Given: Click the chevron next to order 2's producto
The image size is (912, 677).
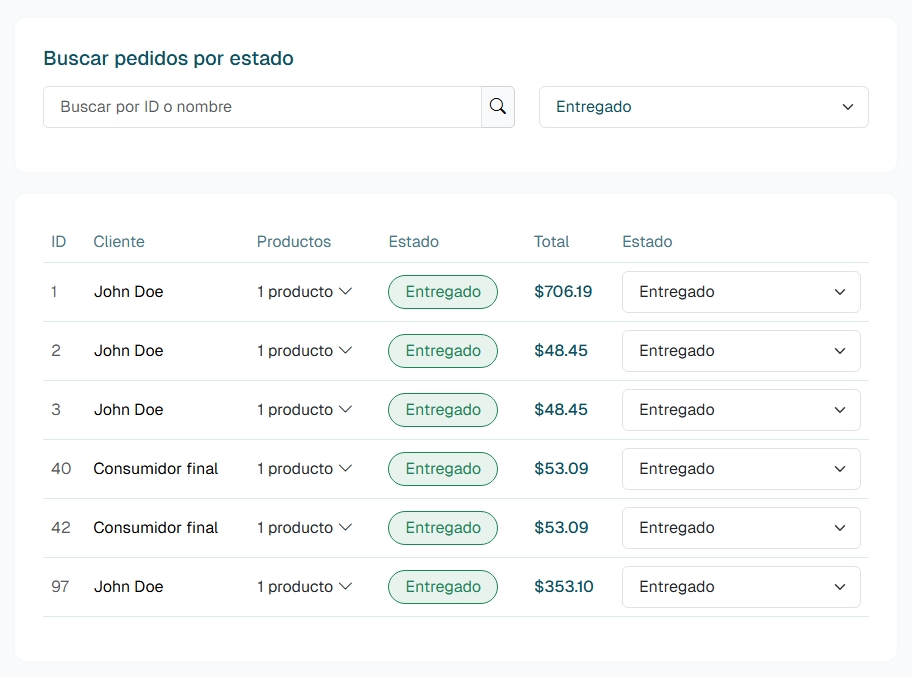Looking at the screenshot, I should 344,350.
